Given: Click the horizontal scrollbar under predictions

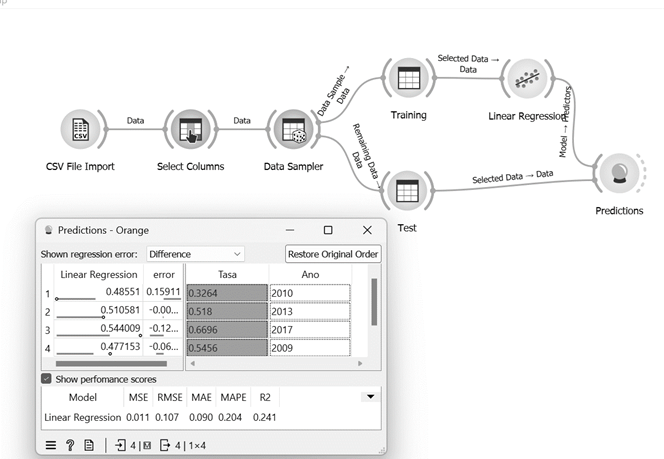Looking at the screenshot, I should [x=110, y=363].
